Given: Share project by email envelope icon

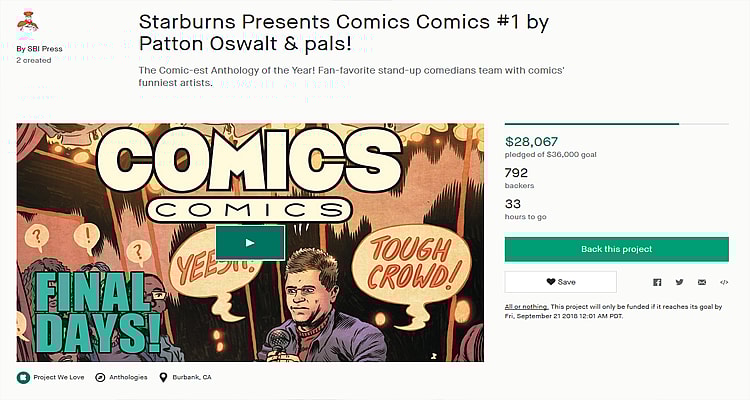Looking at the screenshot, I should pyautogui.click(x=702, y=282).
